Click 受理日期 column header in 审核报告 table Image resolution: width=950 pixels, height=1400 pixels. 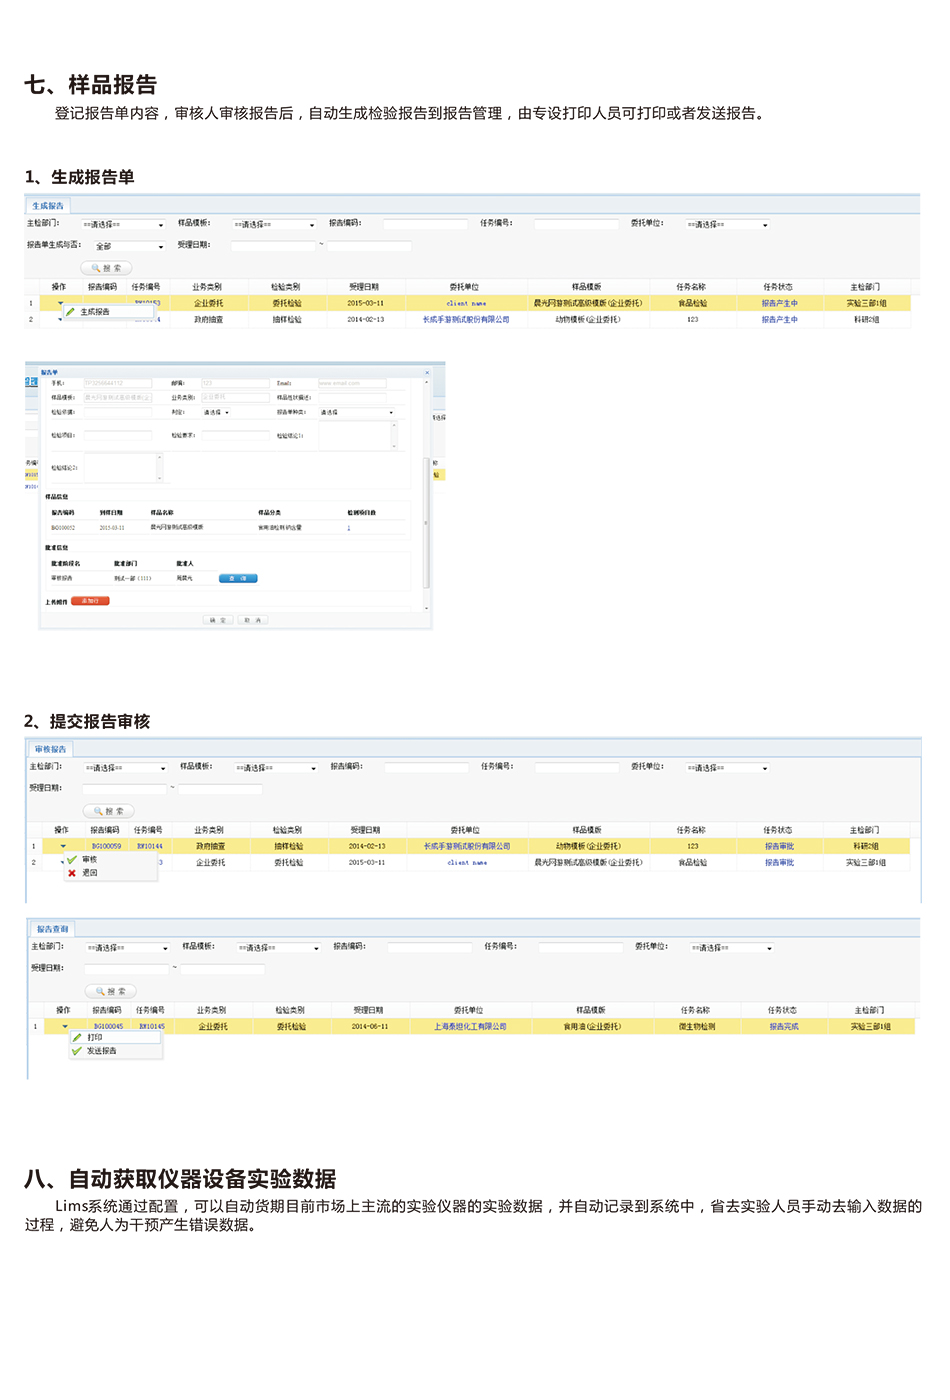(x=365, y=830)
